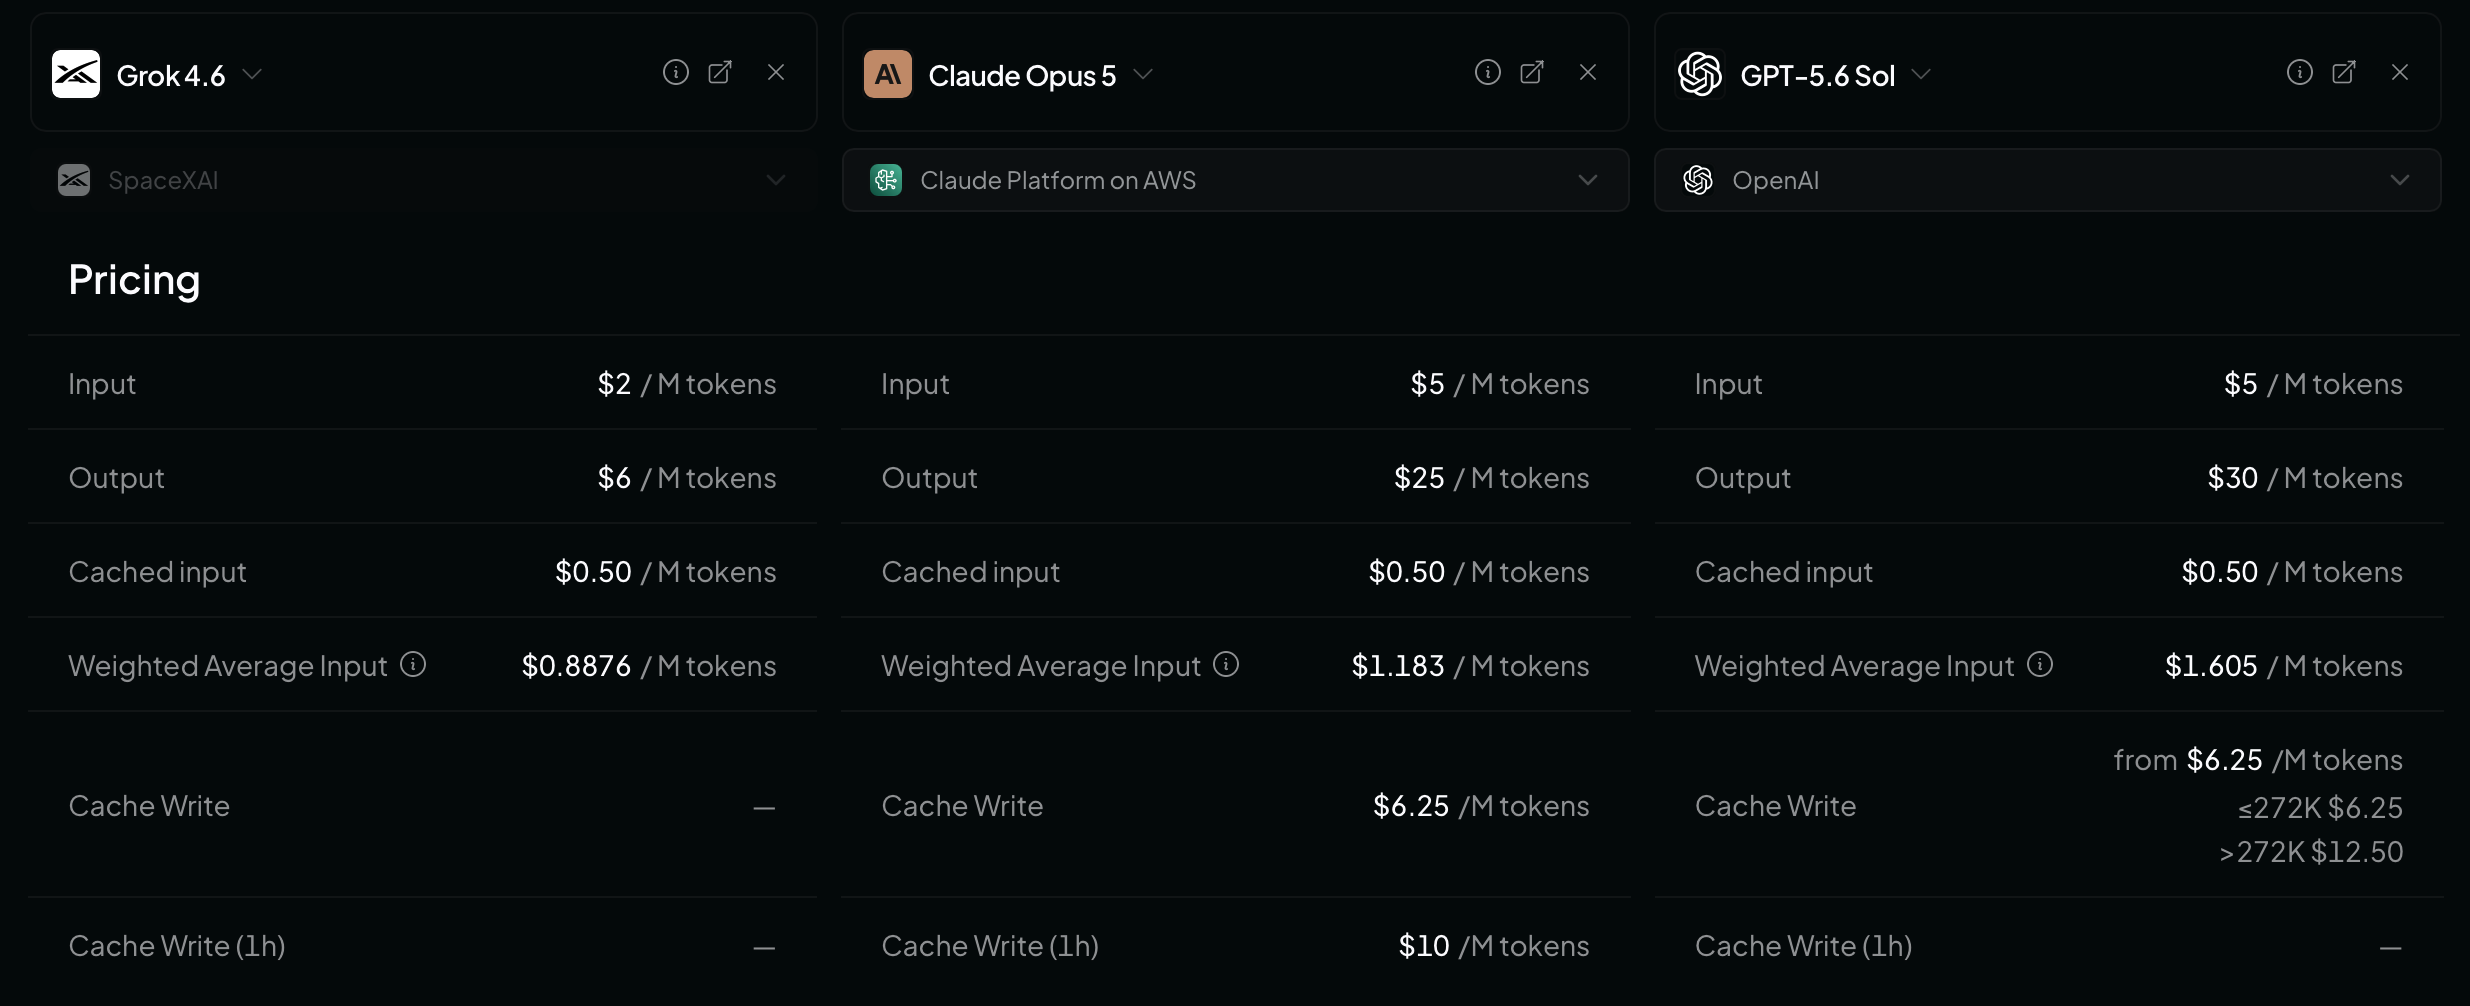Click Grok Weighted Average Input info icon
This screenshot has height=1006, width=2470.
(x=413, y=664)
